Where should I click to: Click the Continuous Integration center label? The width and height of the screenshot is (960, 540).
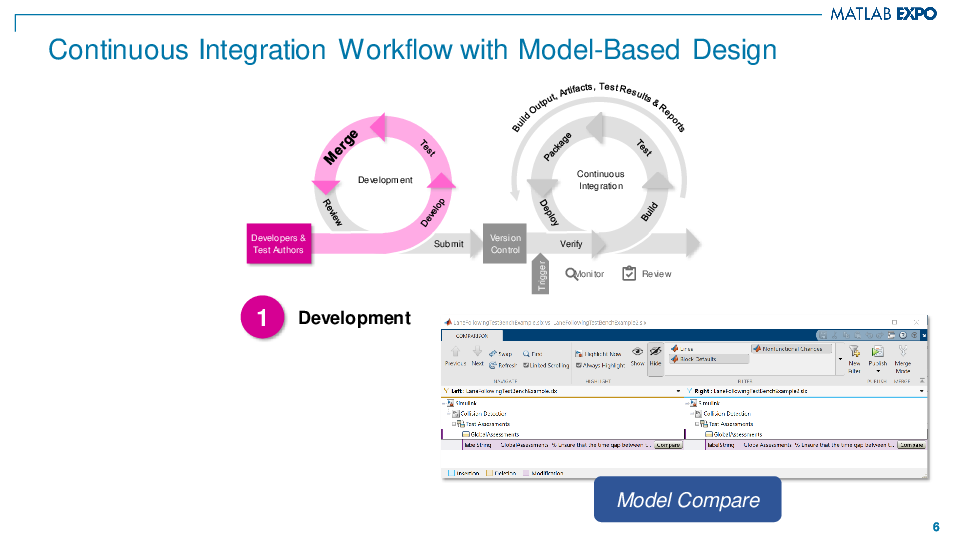point(601,180)
